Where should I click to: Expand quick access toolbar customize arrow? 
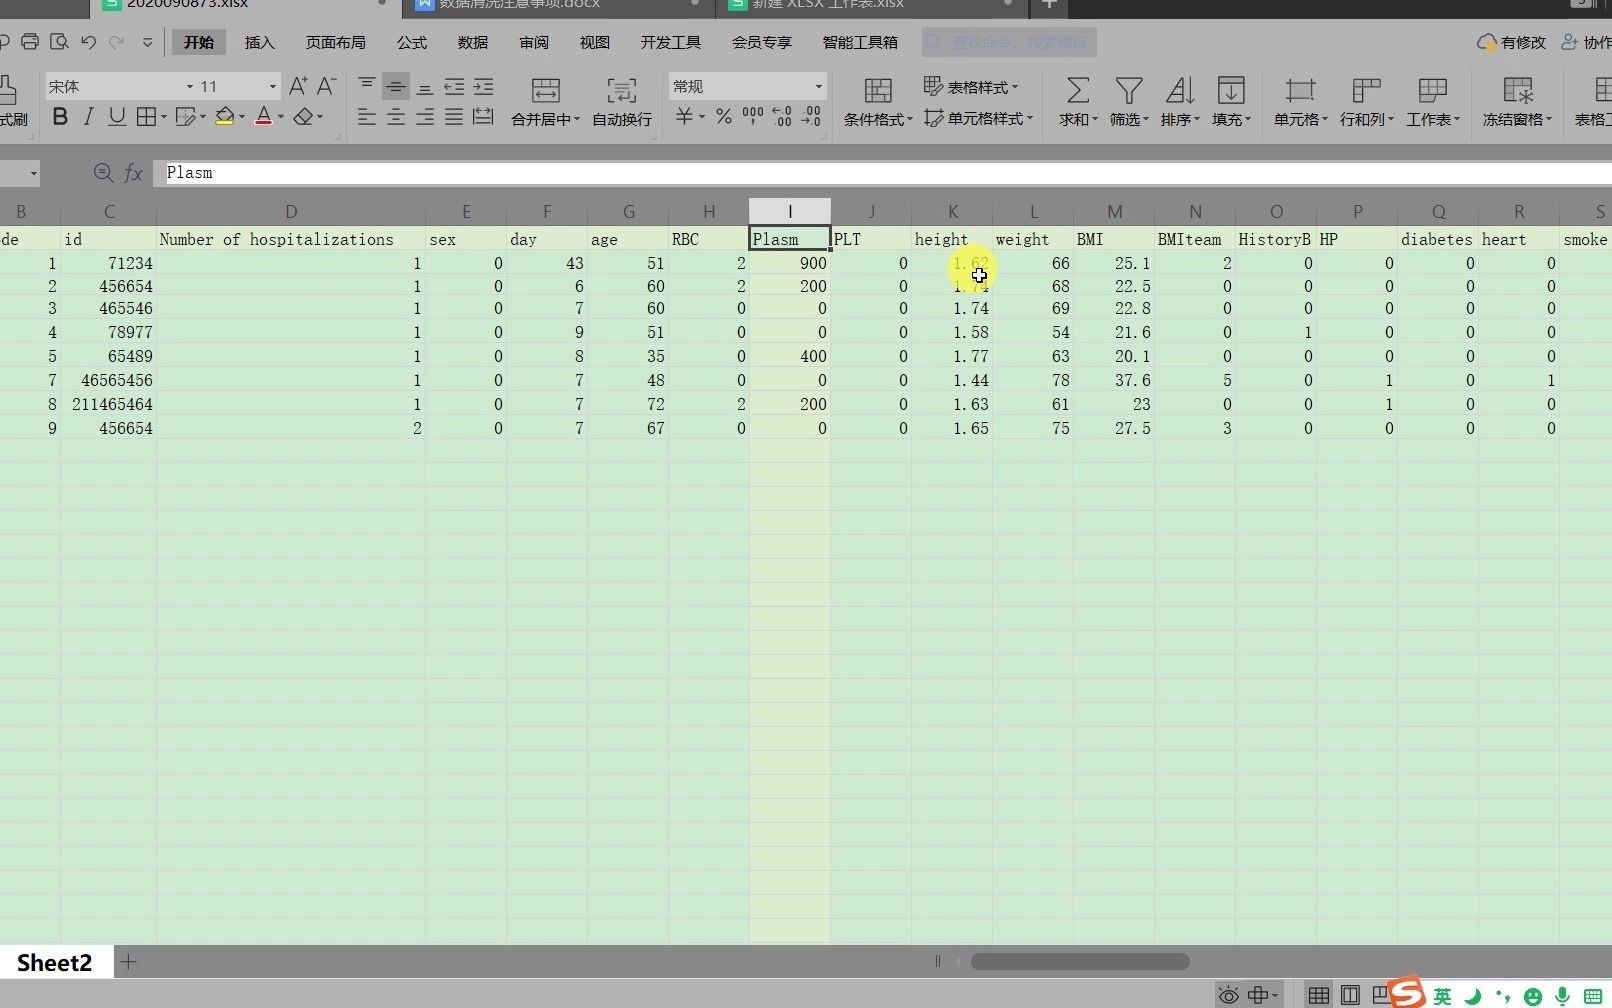[147, 42]
